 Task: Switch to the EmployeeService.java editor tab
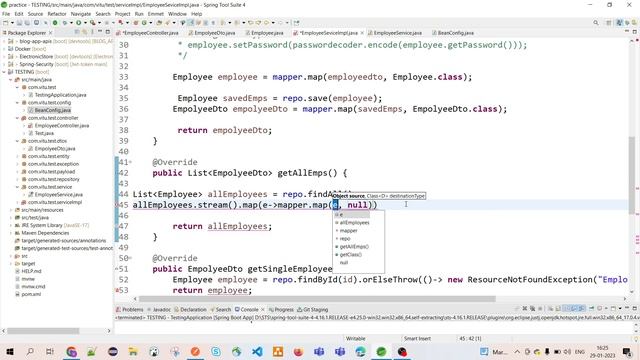(x=395, y=33)
